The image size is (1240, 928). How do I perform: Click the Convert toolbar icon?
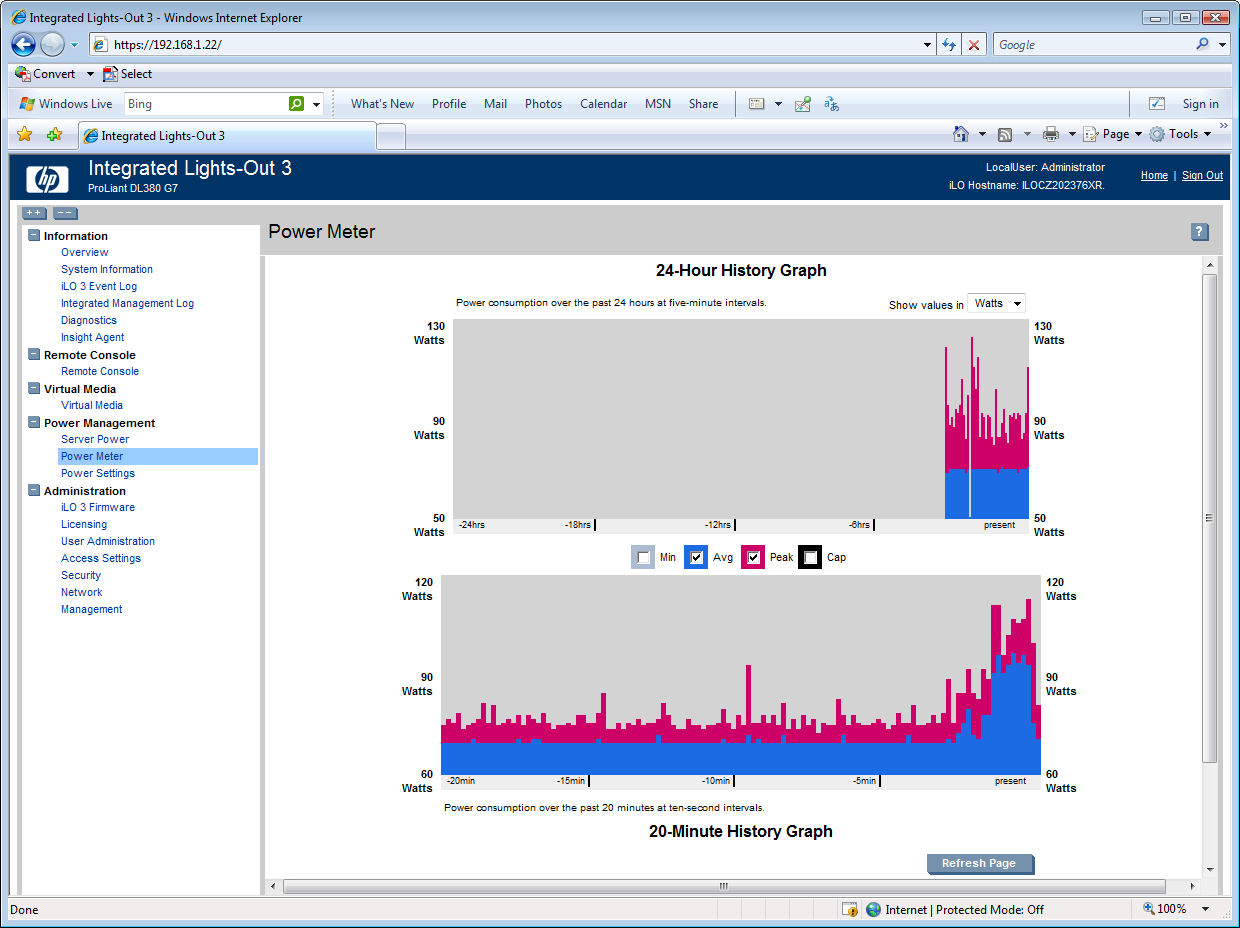23,74
